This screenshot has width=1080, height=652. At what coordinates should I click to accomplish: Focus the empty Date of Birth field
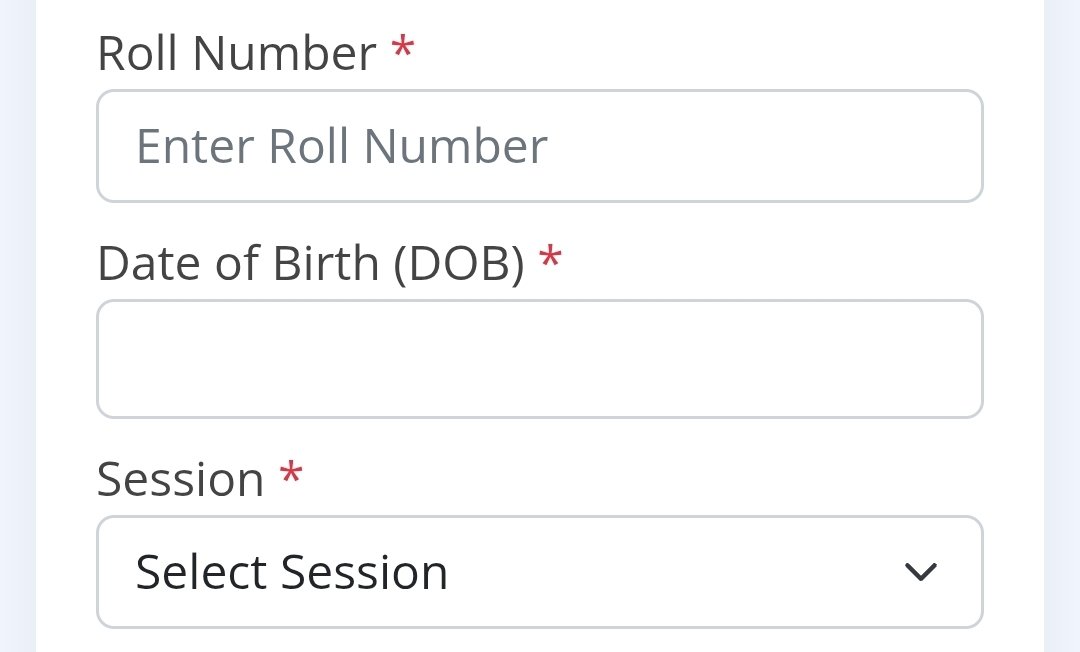(540, 359)
